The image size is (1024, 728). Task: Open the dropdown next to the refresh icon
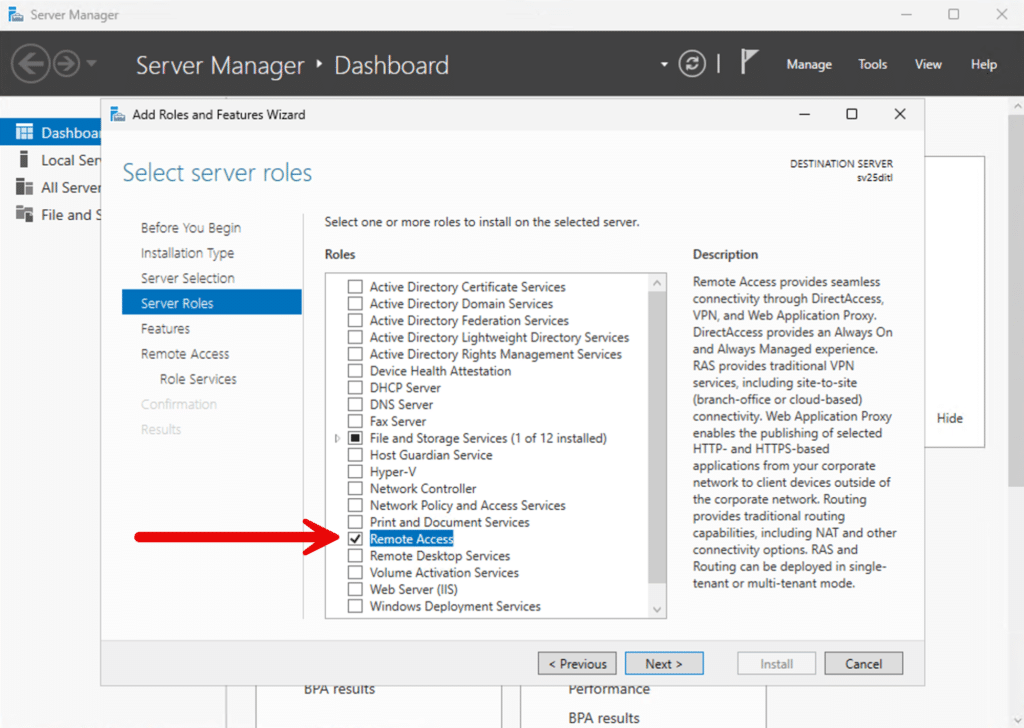pyautogui.click(x=664, y=62)
